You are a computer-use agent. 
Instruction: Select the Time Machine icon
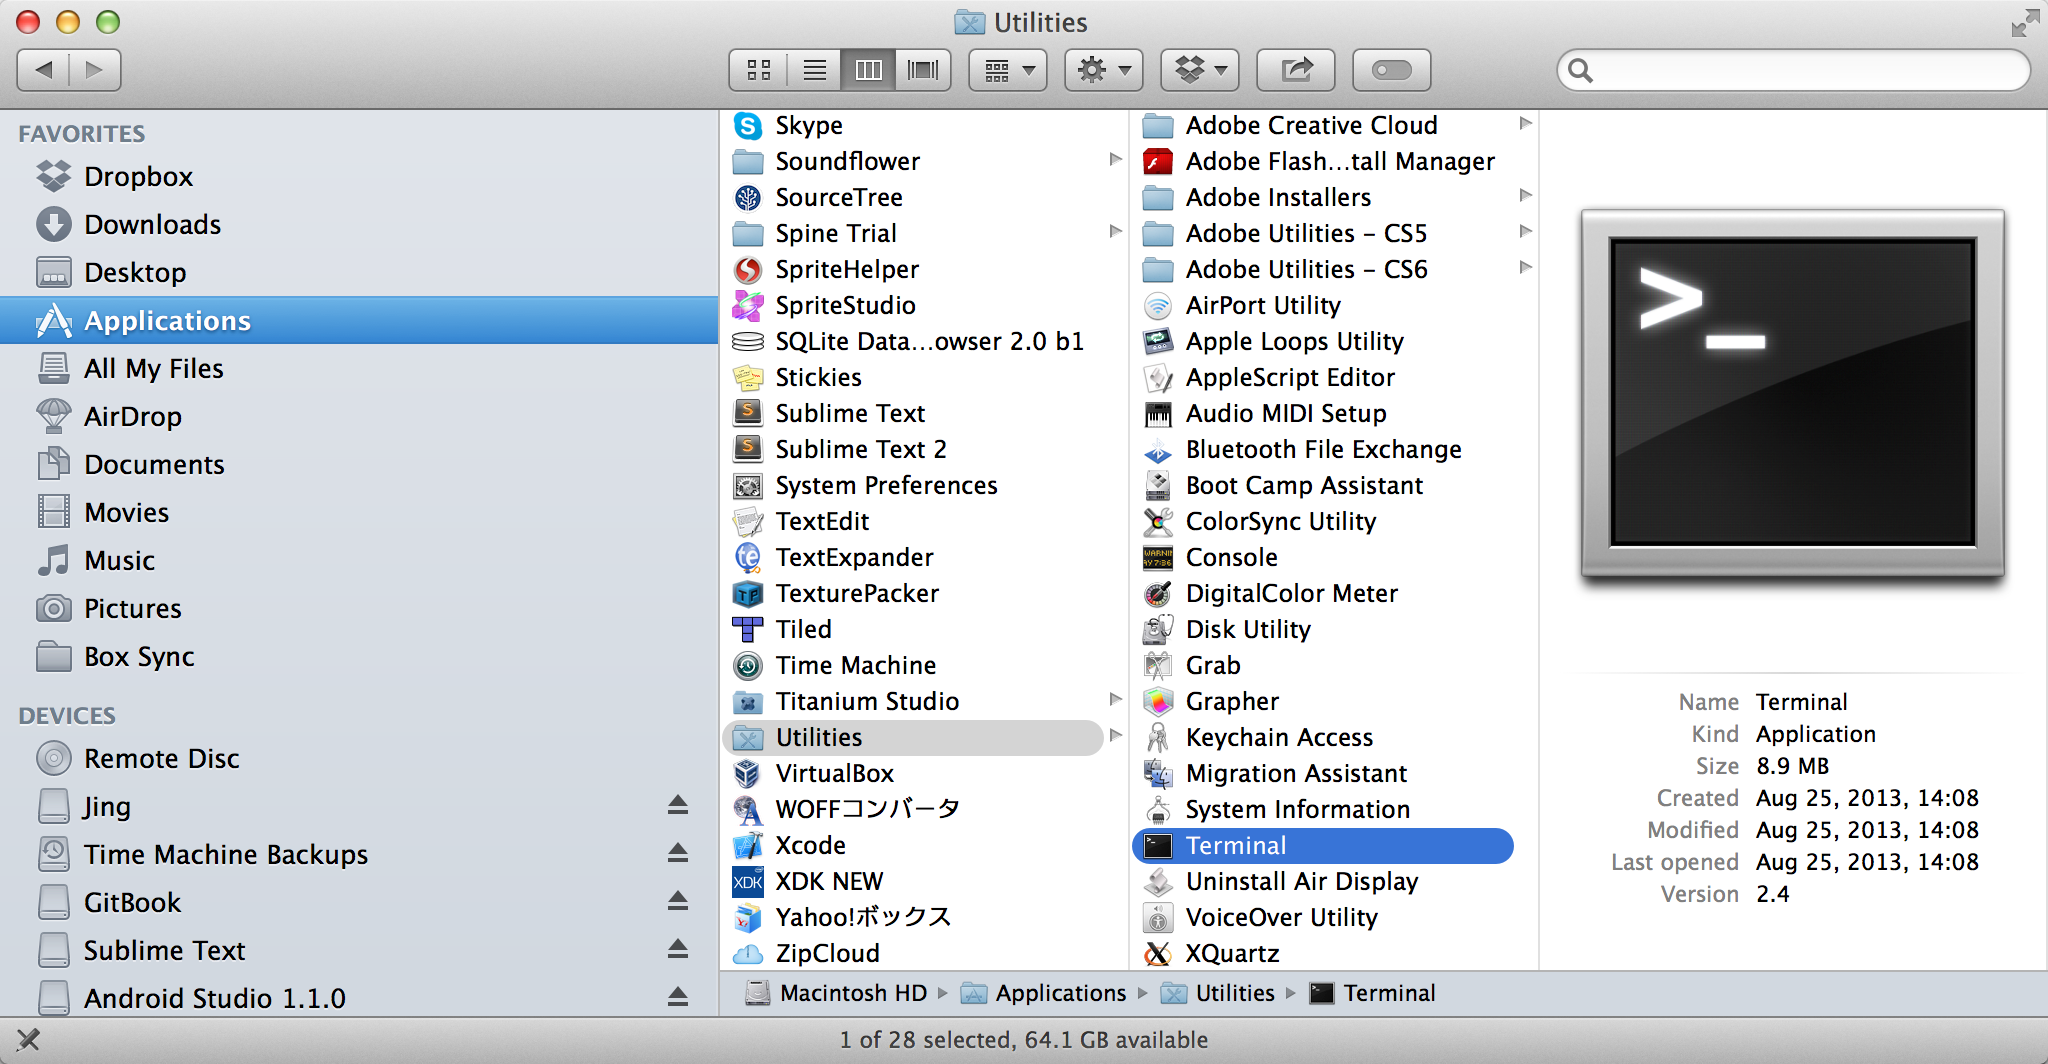(748, 665)
